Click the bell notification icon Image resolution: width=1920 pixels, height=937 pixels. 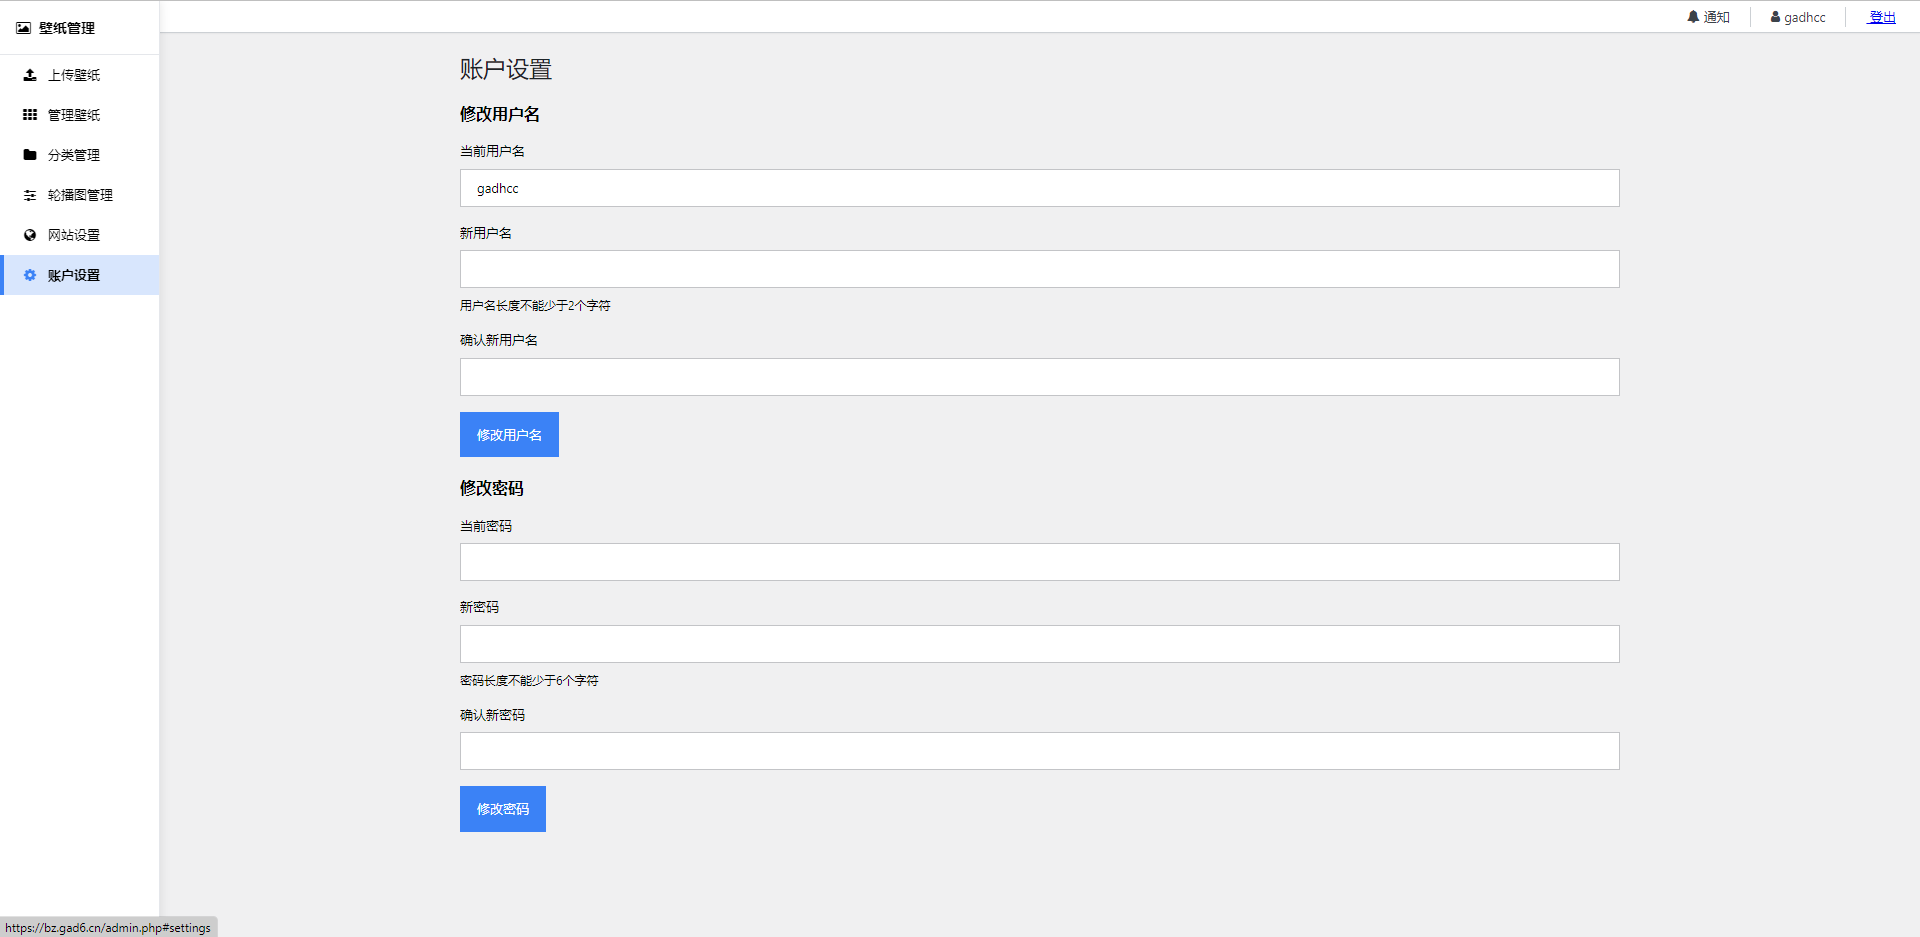[1693, 17]
